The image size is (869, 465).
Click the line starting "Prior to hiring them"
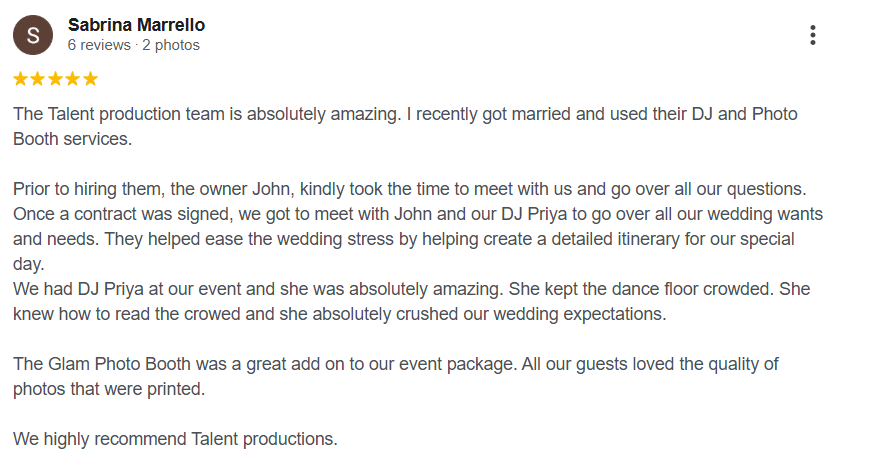pyautogui.click(x=410, y=189)
